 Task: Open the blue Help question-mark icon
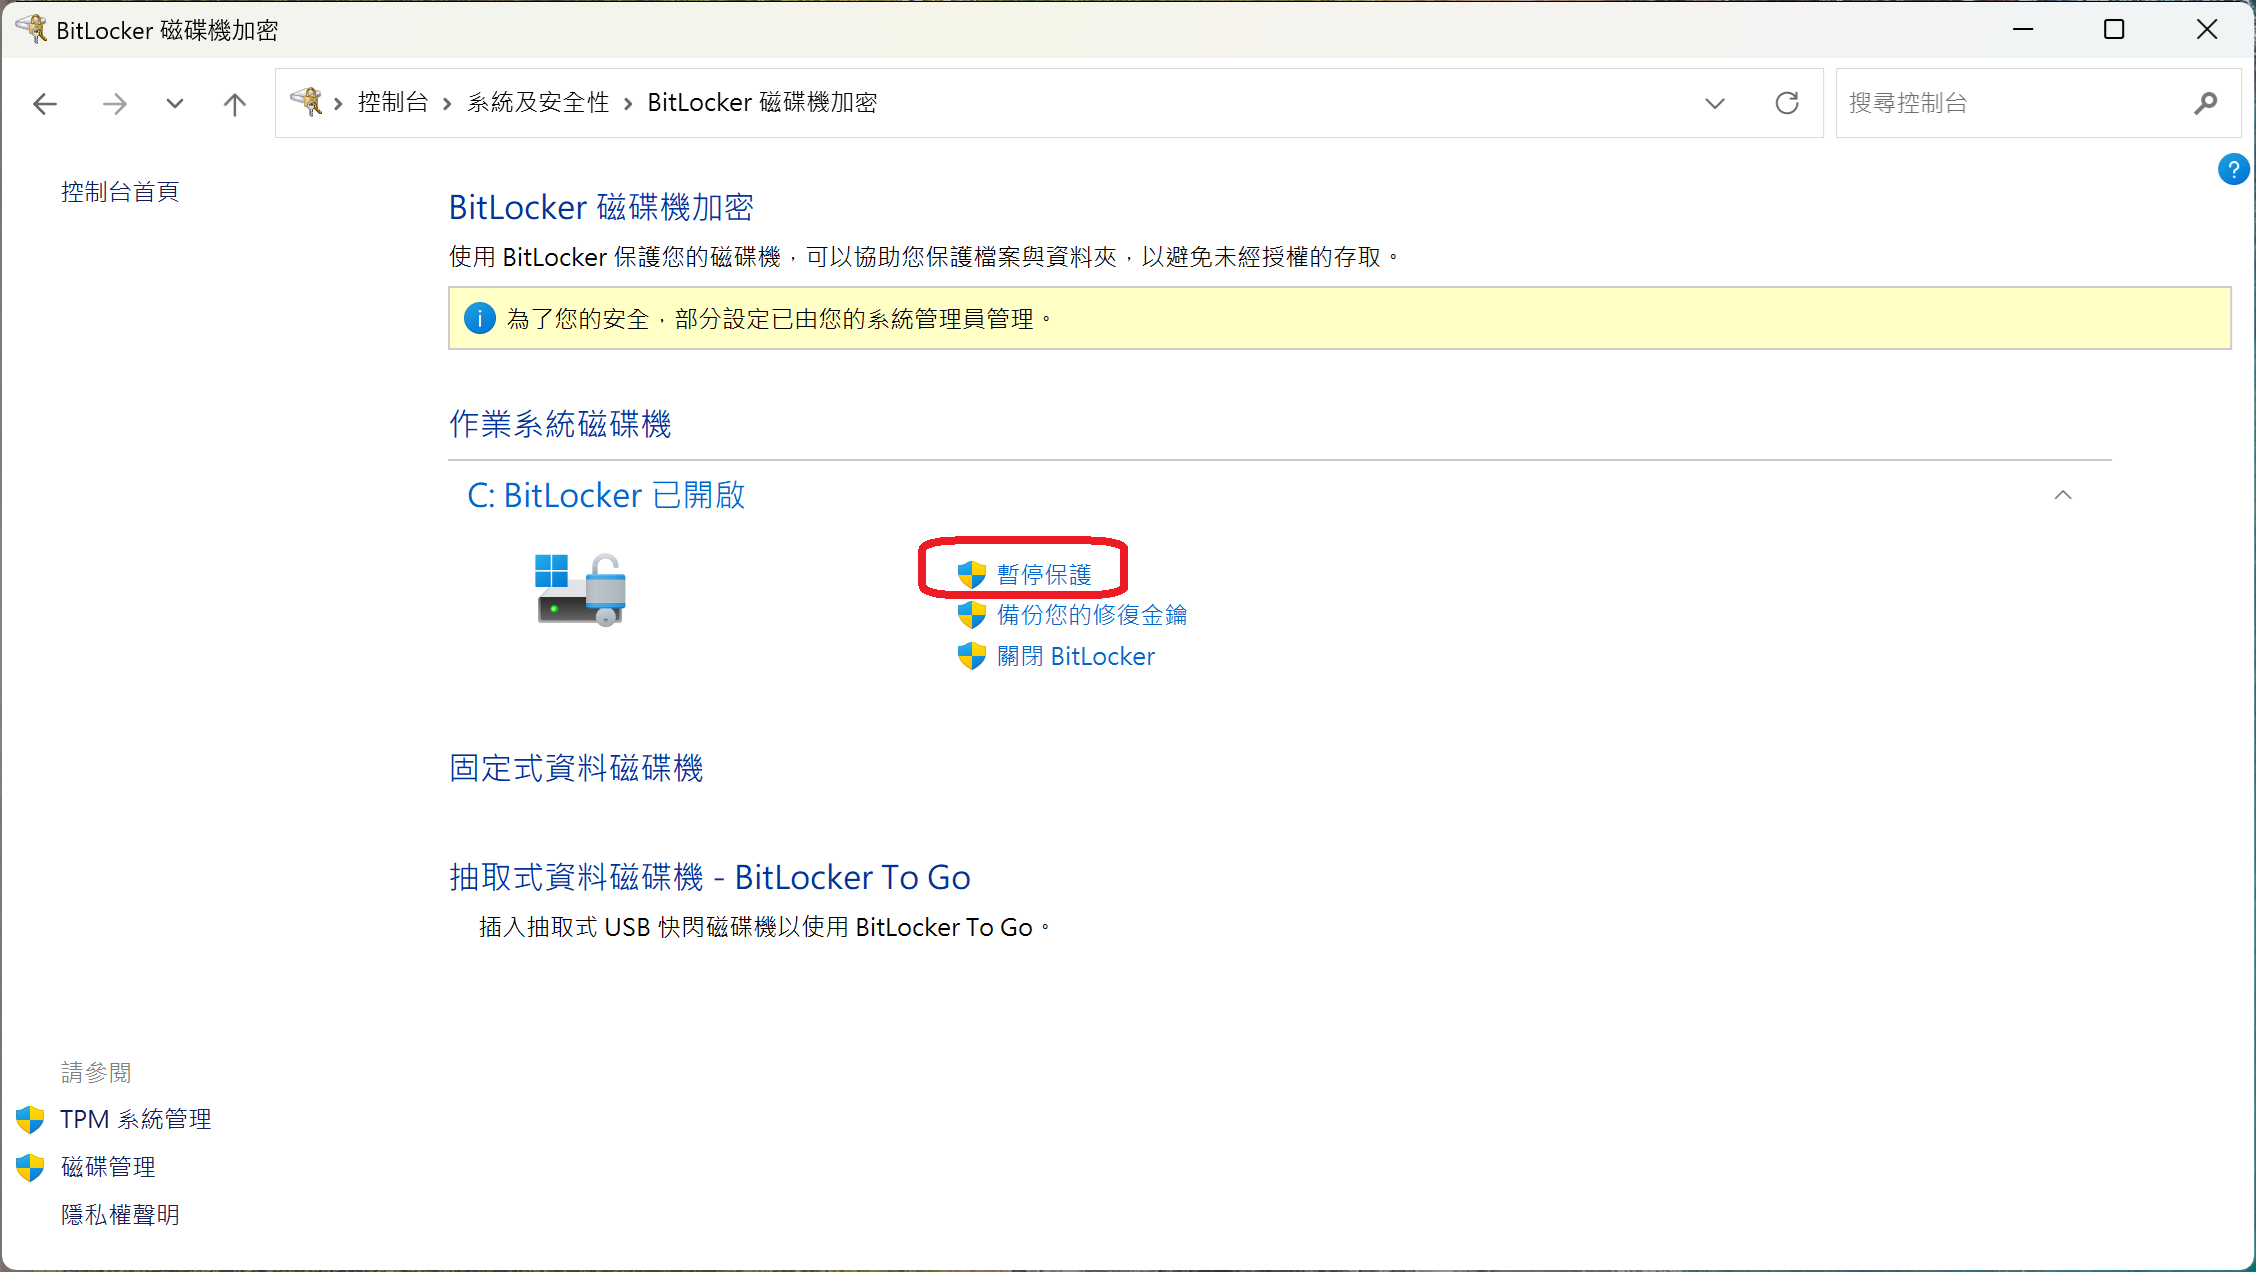[x=2233, y=170]
